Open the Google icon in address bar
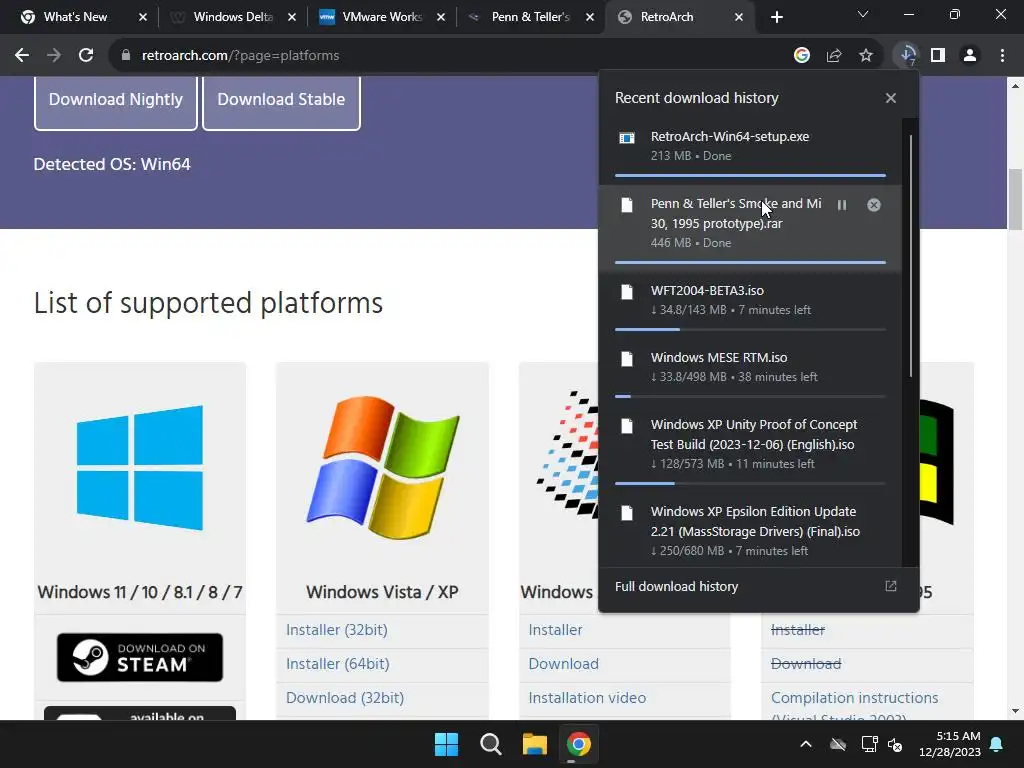This screenshot has width=1024, height=768. [x=801, y=56]
